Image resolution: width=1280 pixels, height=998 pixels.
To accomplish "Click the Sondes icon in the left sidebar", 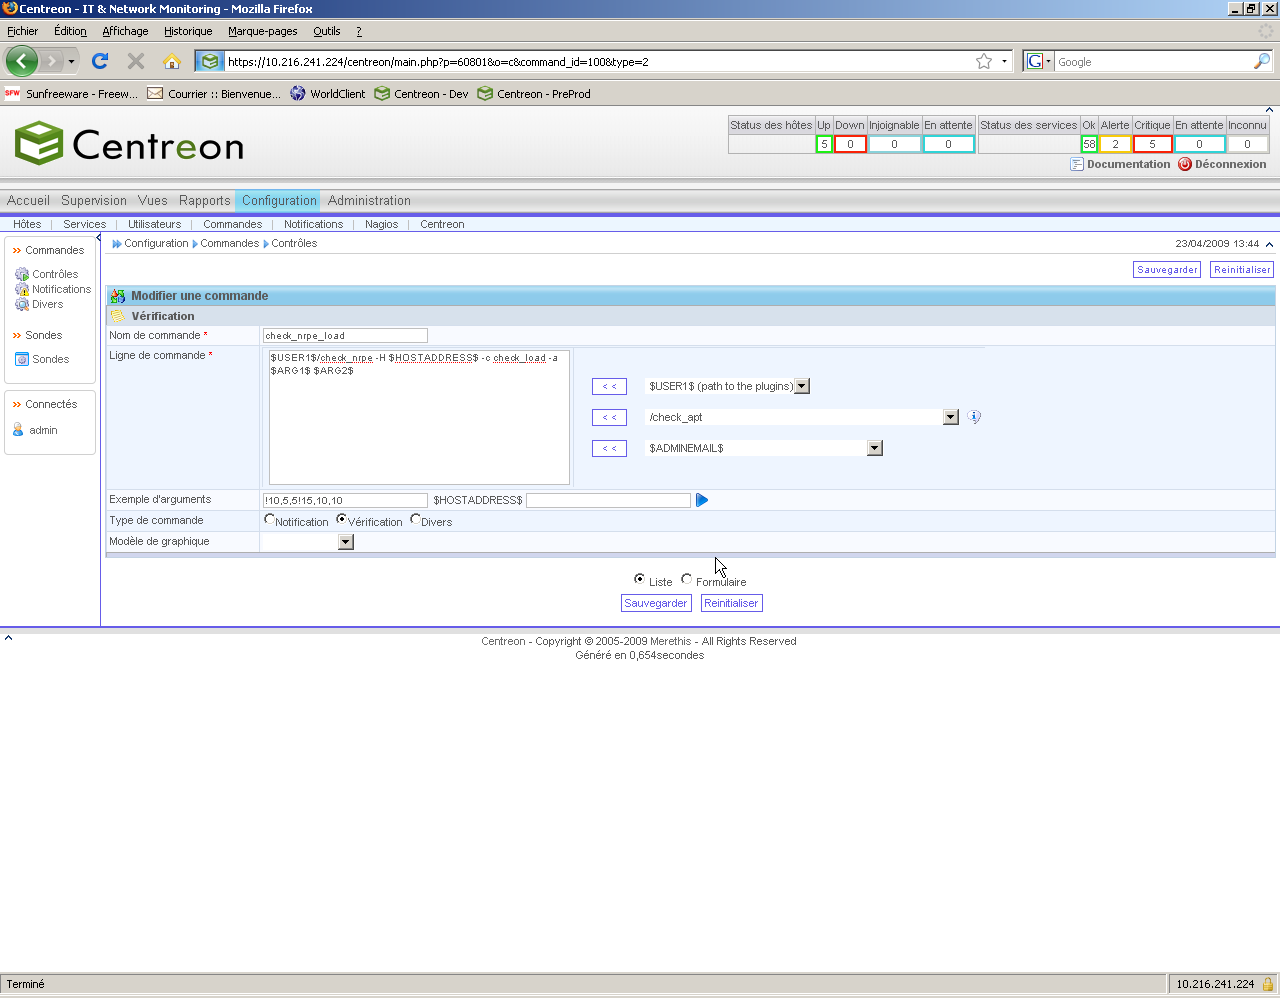I will (22, 359).
